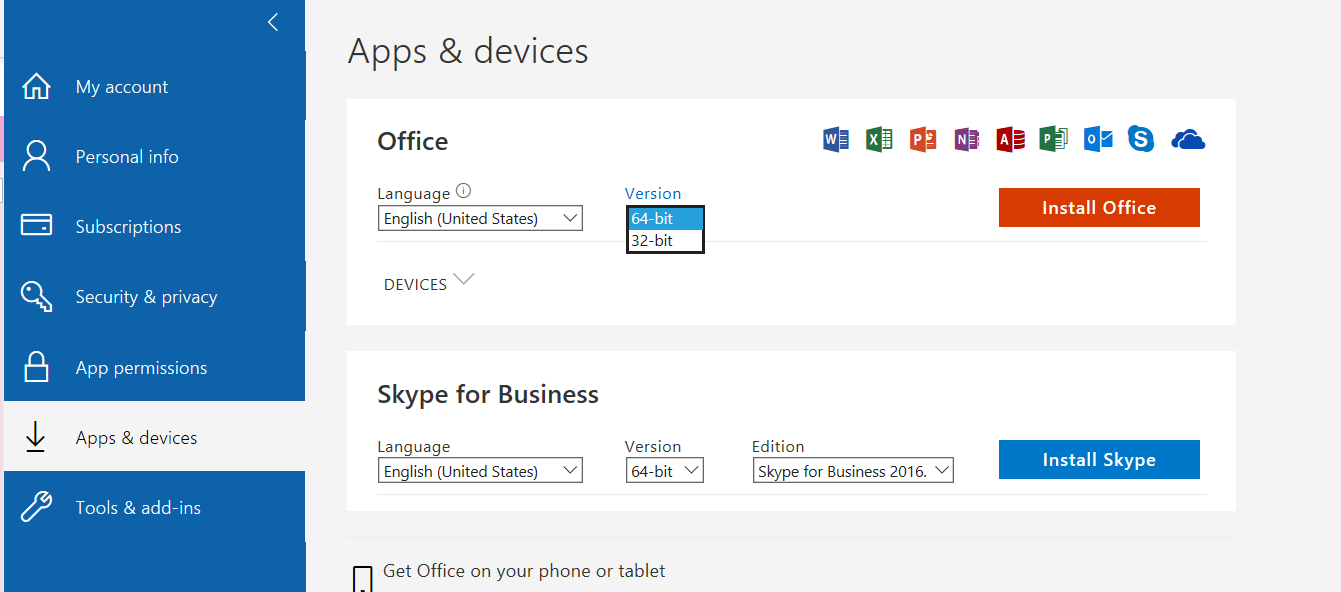Open Skype for Business Edition dropdown
The width and height of the screenshot is (1341, 592).
click(853, 471)
